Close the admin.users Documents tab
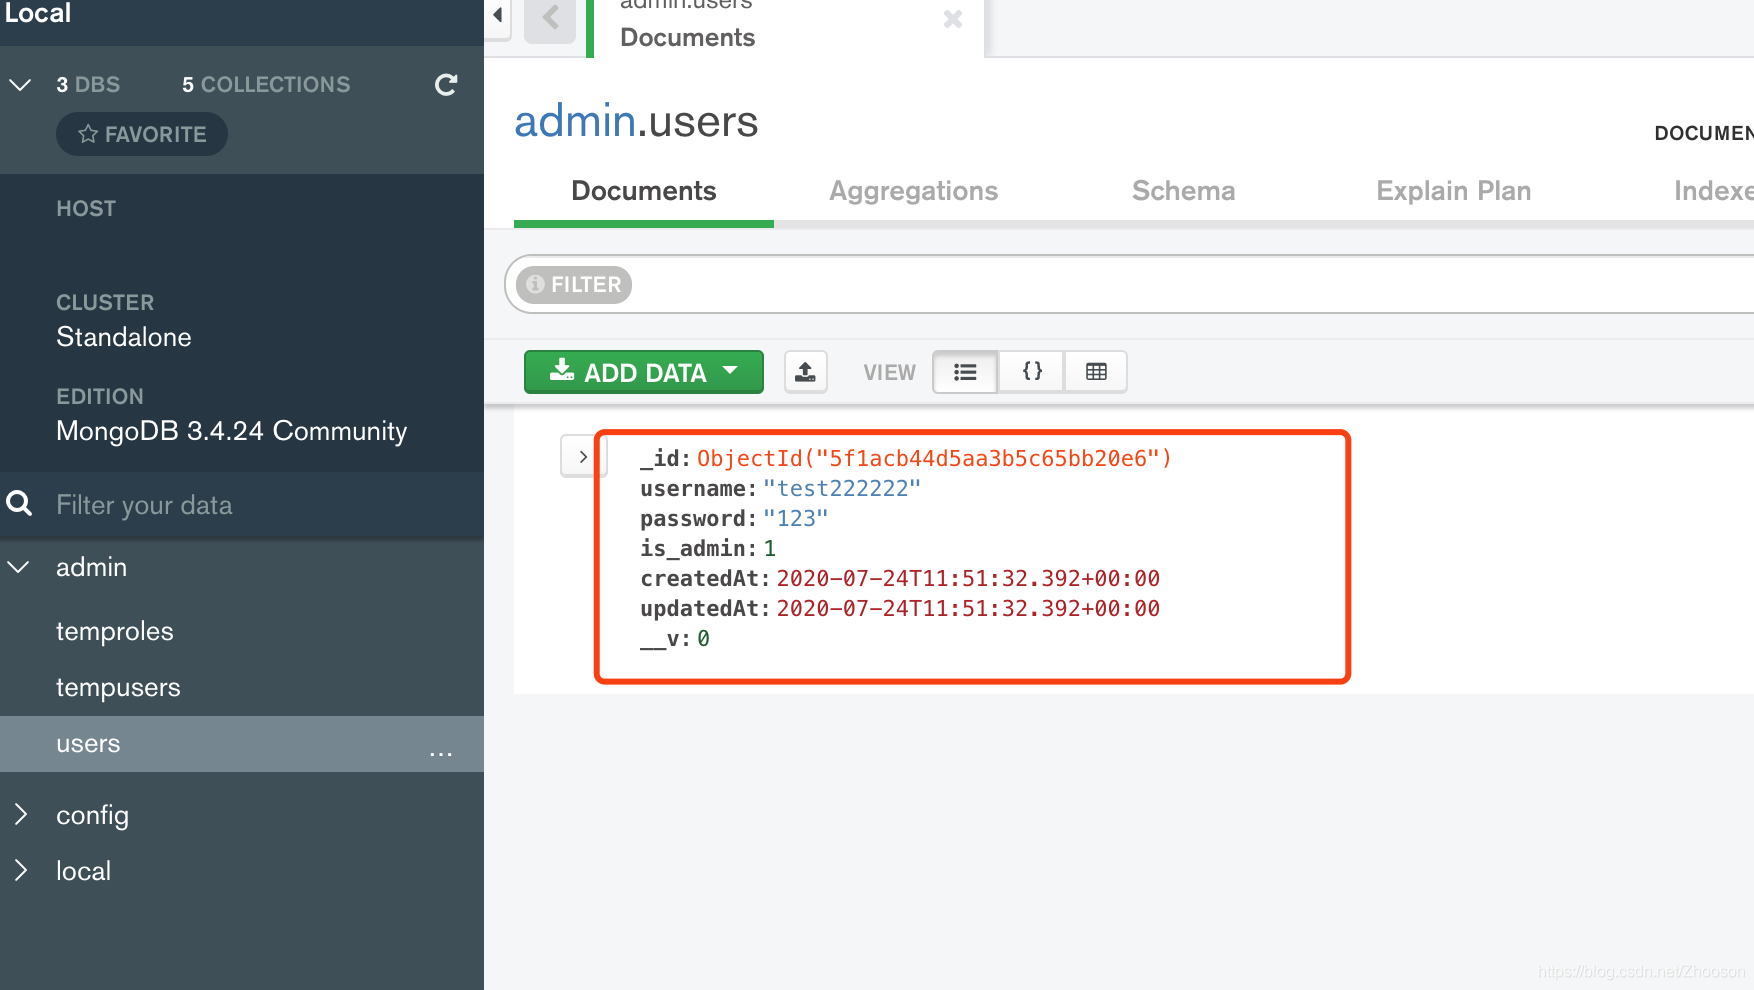 point(952,19)
